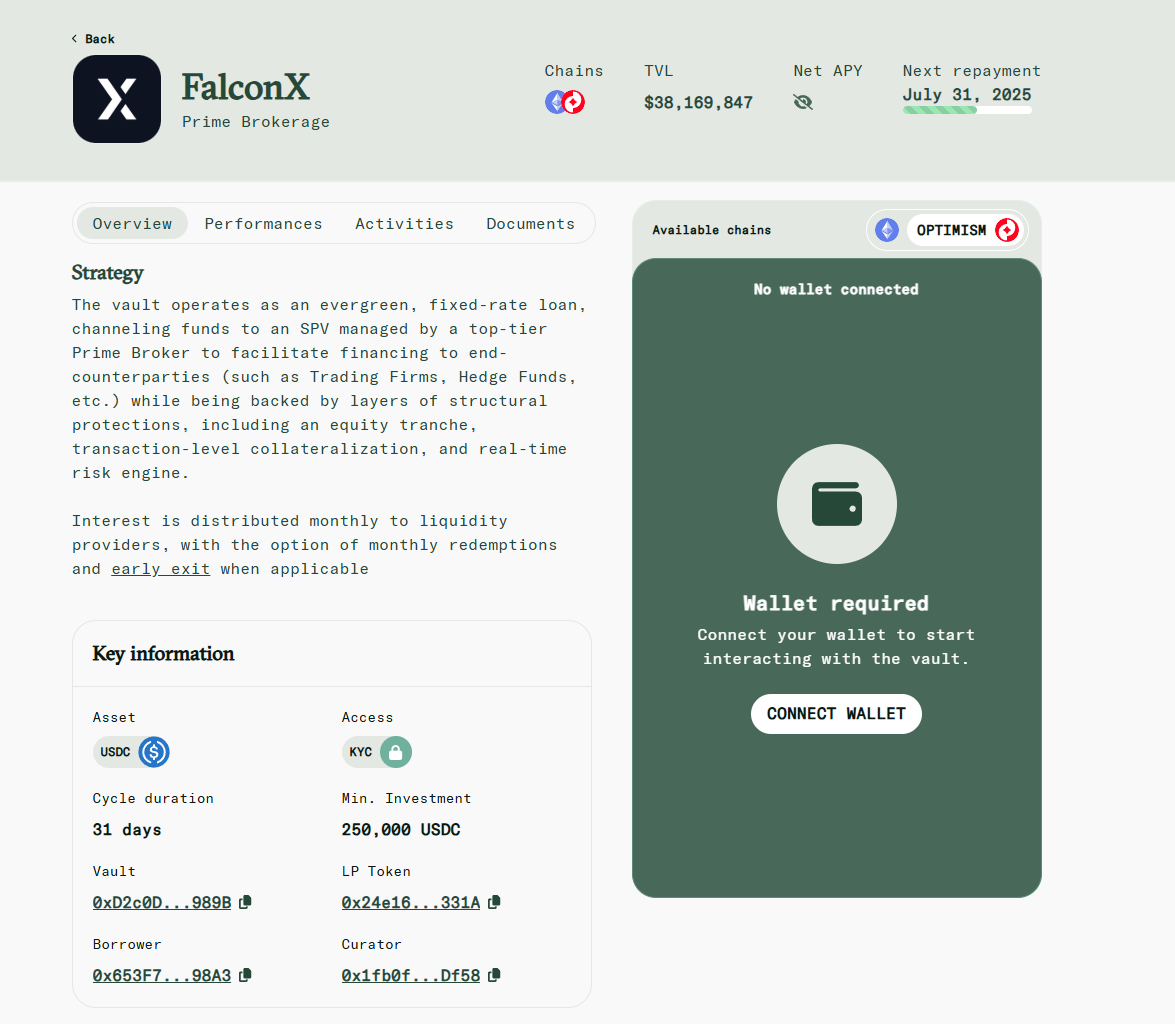Go back using the Back chevron link

tap(93, 39)
